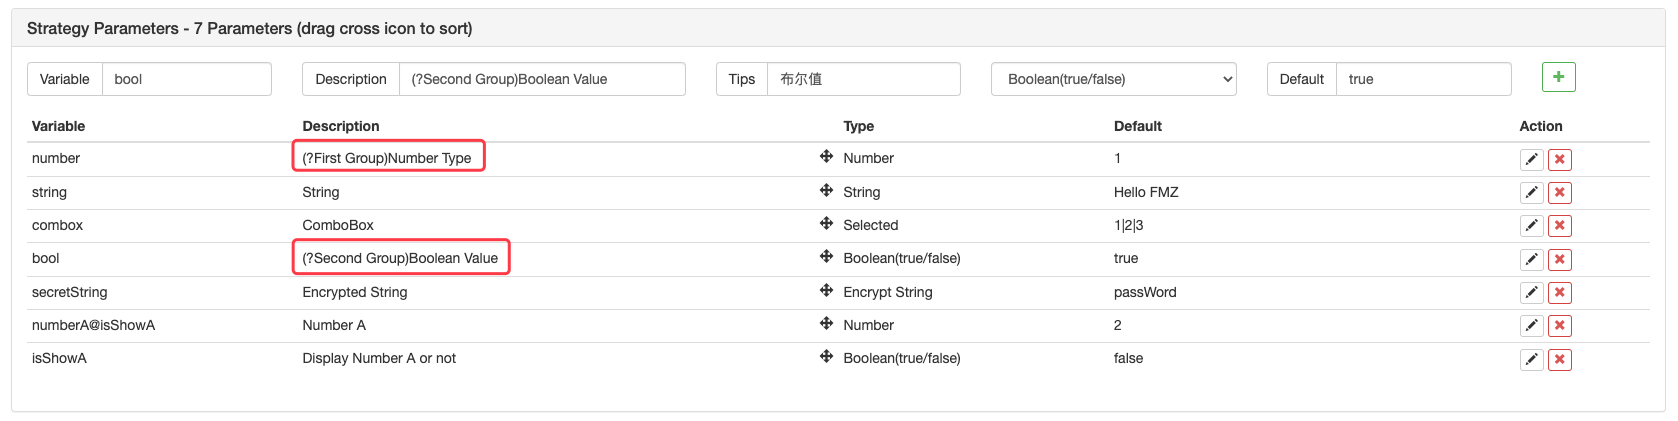
Task: Click the (?Second Group)Boolean Value description cell
Action: [x=400, y=258]
